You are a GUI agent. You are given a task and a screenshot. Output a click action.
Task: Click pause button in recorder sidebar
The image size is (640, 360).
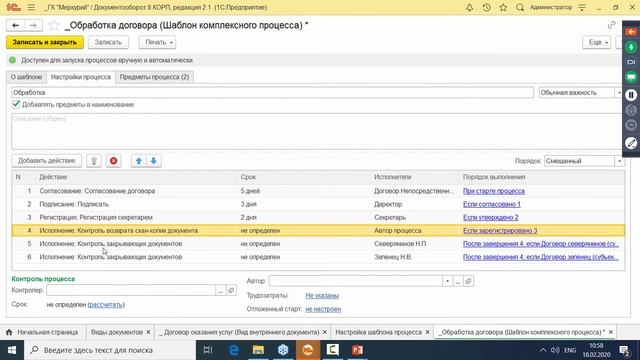[631, 95]
